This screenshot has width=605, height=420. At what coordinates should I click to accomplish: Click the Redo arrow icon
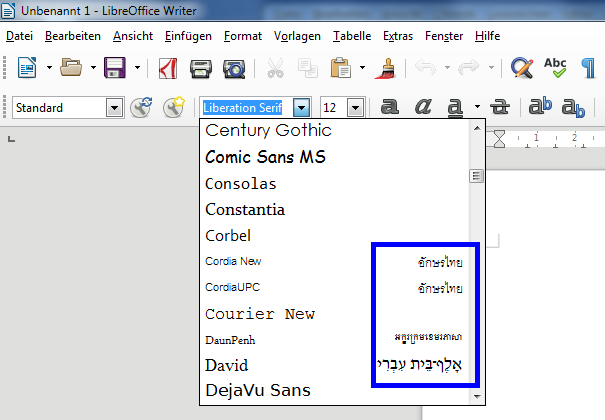[x=468, y=67]
